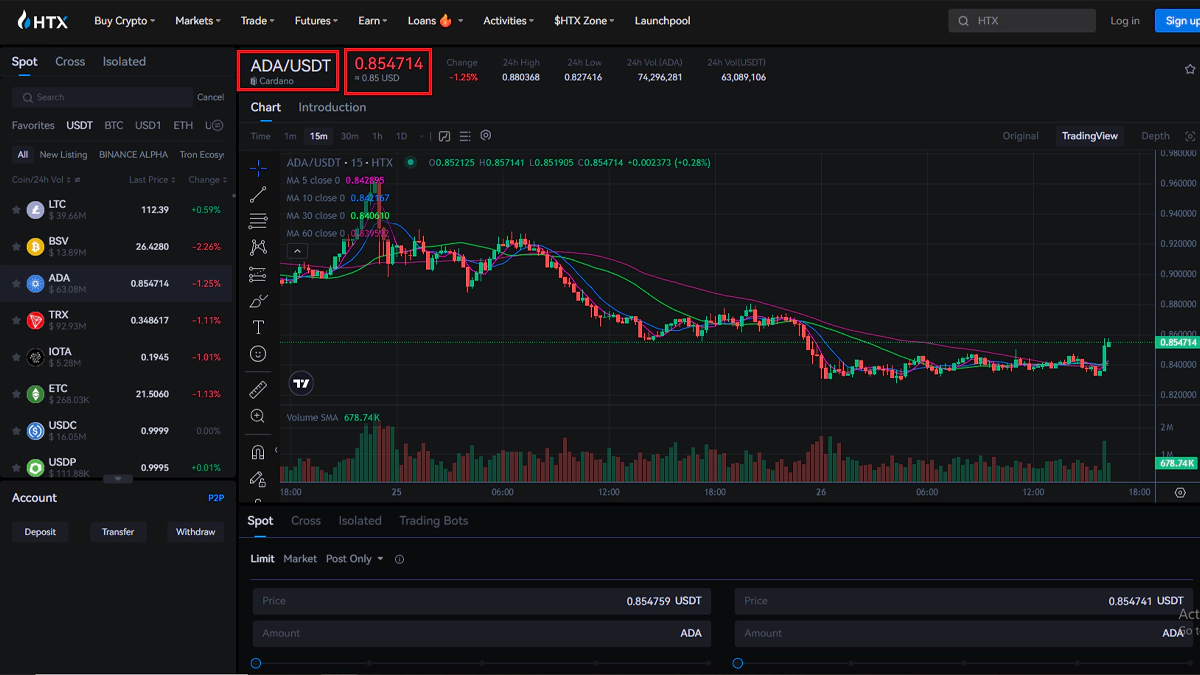The width and height of the screenshot is (1200, 675).
Task: Open chart axis settings gear
Action: [1180, 493]
